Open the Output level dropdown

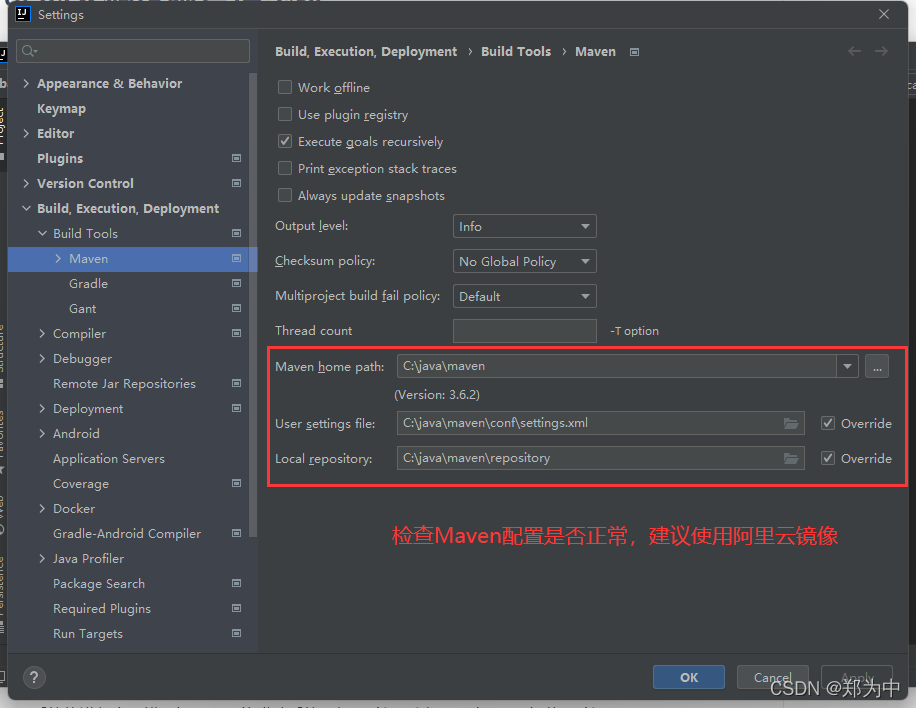tap(525, 226)
